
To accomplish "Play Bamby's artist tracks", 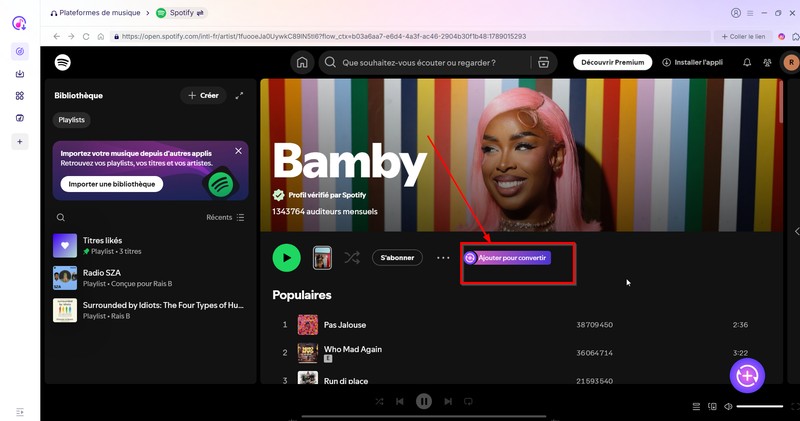I will [286, 258].
